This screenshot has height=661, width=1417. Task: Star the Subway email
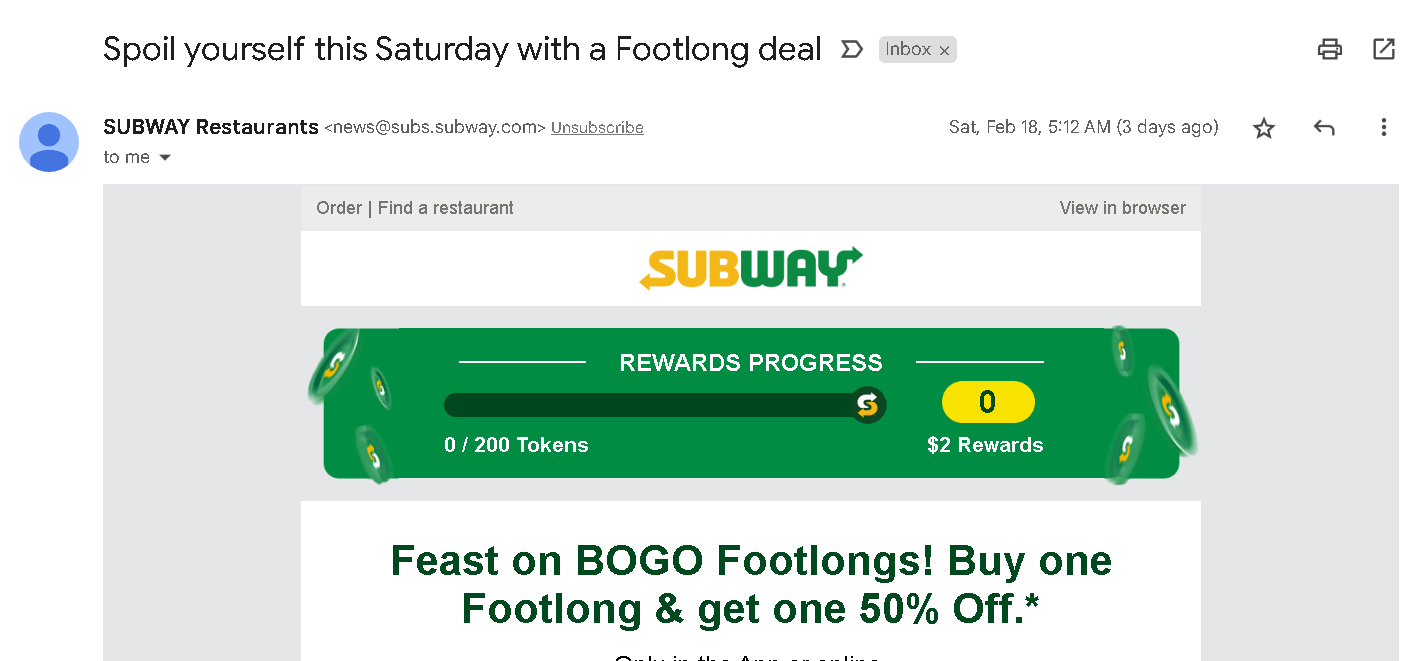point(1264,128)
